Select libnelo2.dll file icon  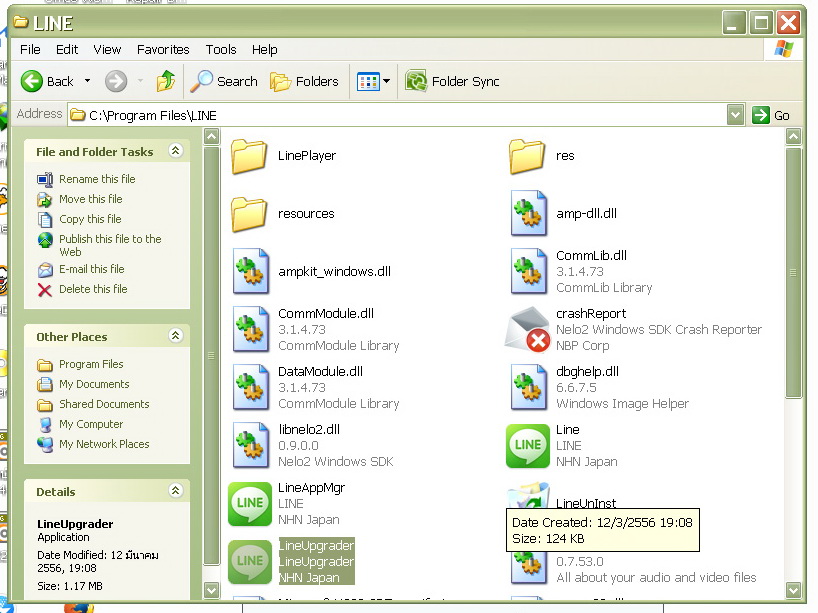click(251, 445)
